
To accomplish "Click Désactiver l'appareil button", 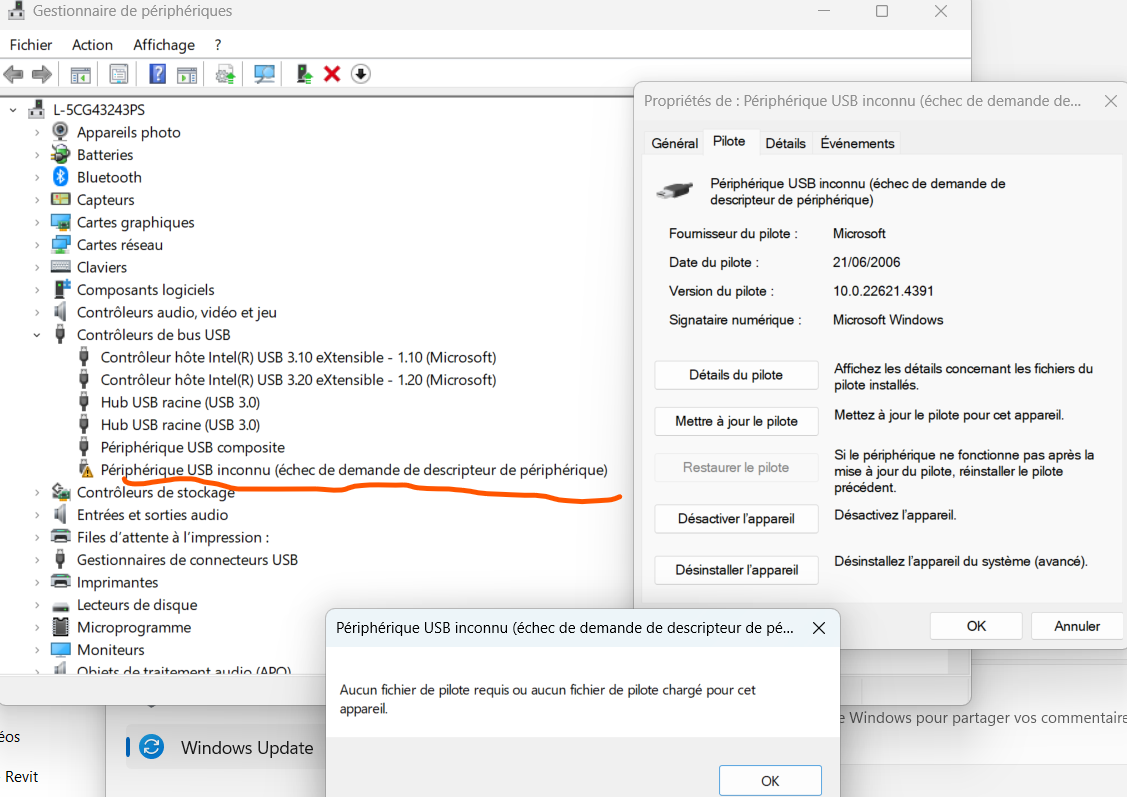I will pos(736,518).
